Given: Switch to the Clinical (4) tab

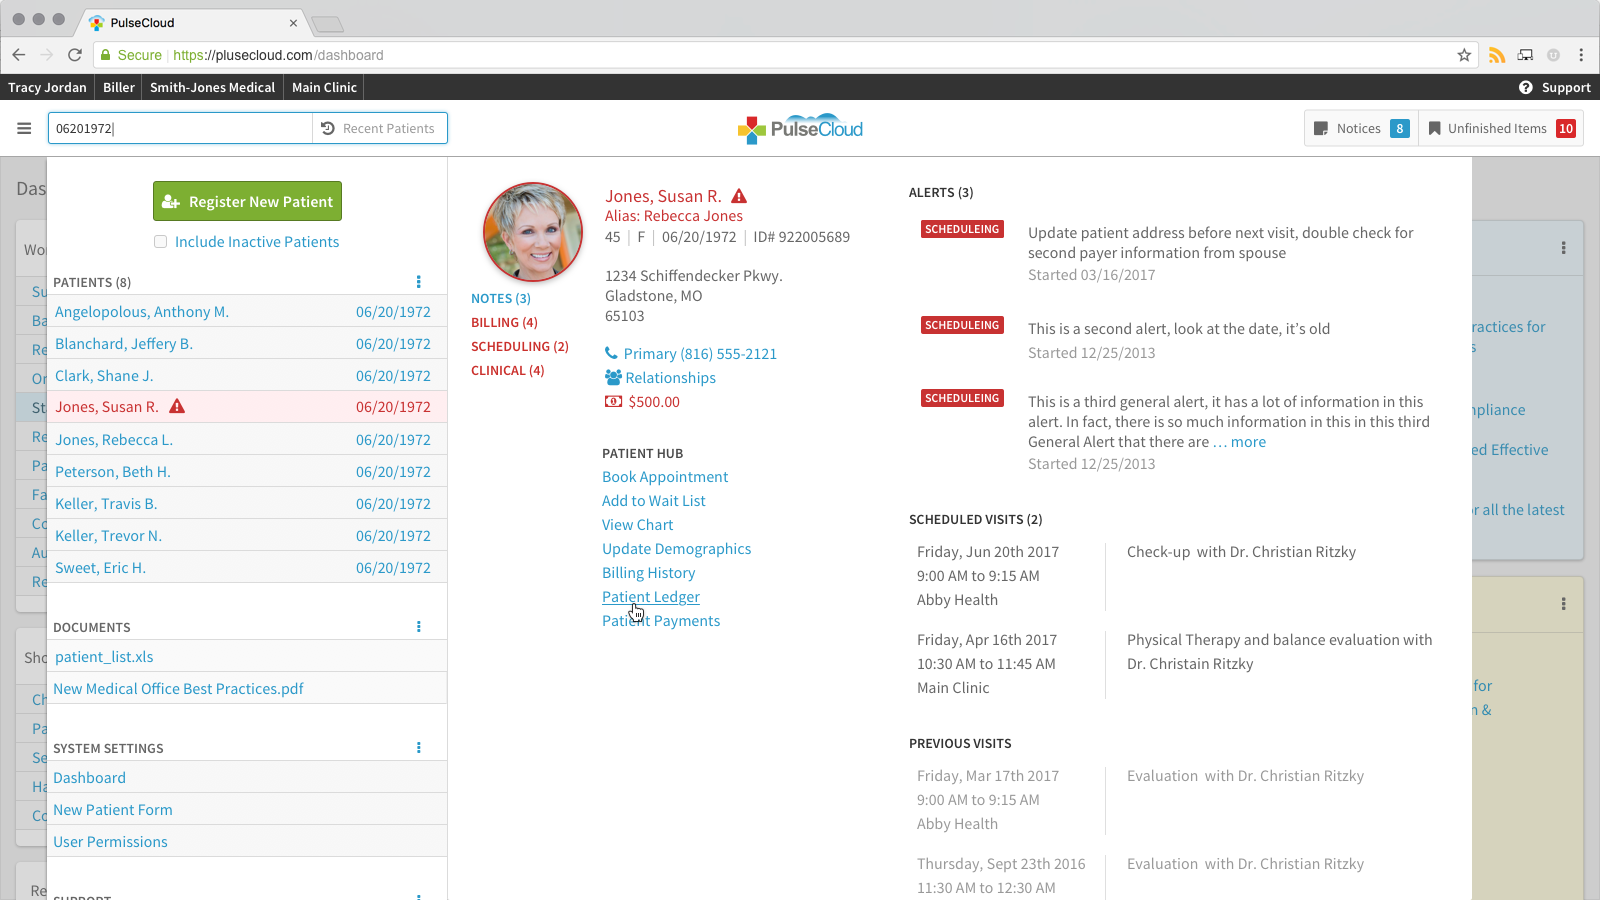Looking at the screenshot, I should [508, 370].
